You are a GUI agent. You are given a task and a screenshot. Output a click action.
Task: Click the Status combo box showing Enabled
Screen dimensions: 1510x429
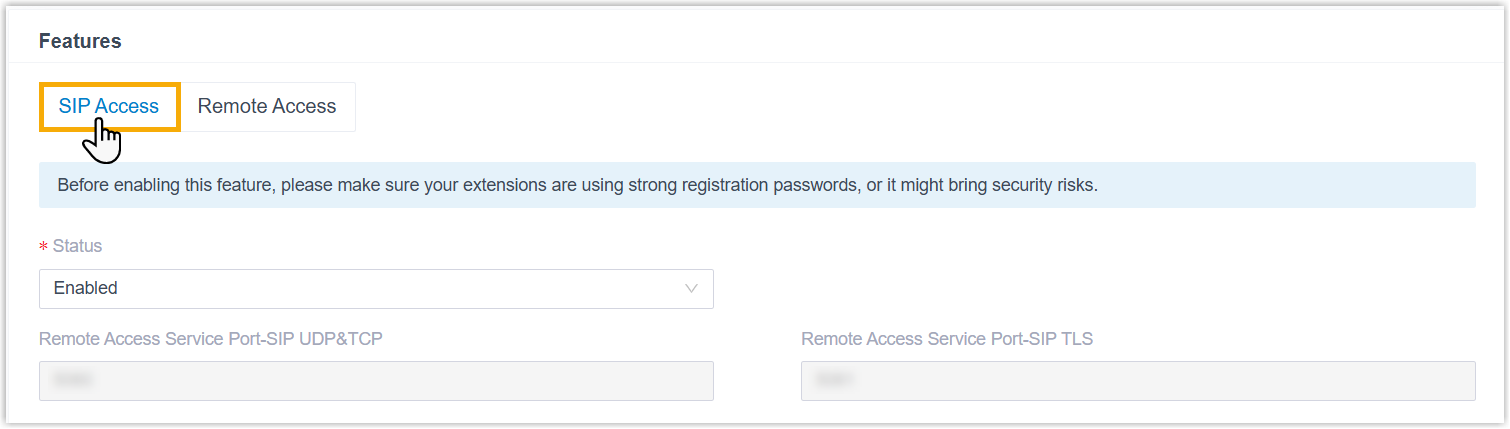pos(376,288)
